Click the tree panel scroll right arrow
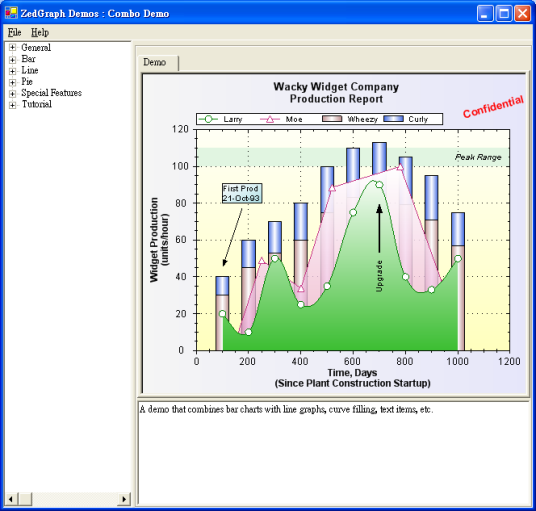The image size is (536, 511). (x=124, y=499)
